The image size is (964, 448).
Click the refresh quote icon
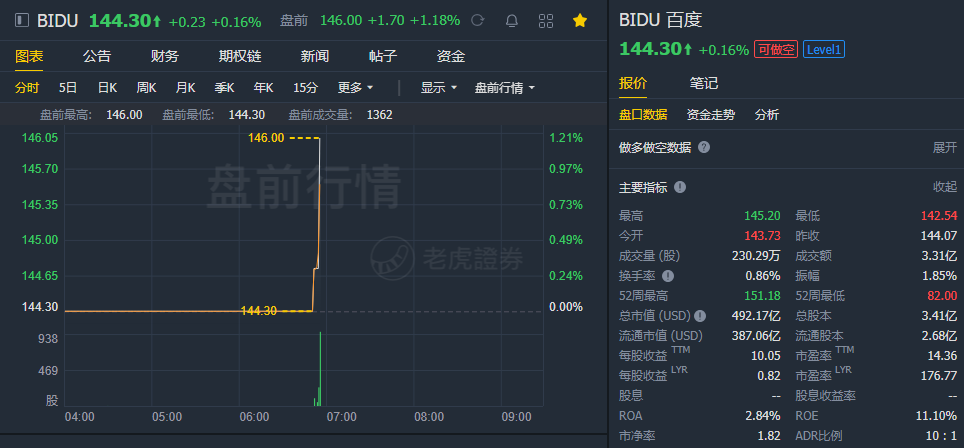click(478, 20)
